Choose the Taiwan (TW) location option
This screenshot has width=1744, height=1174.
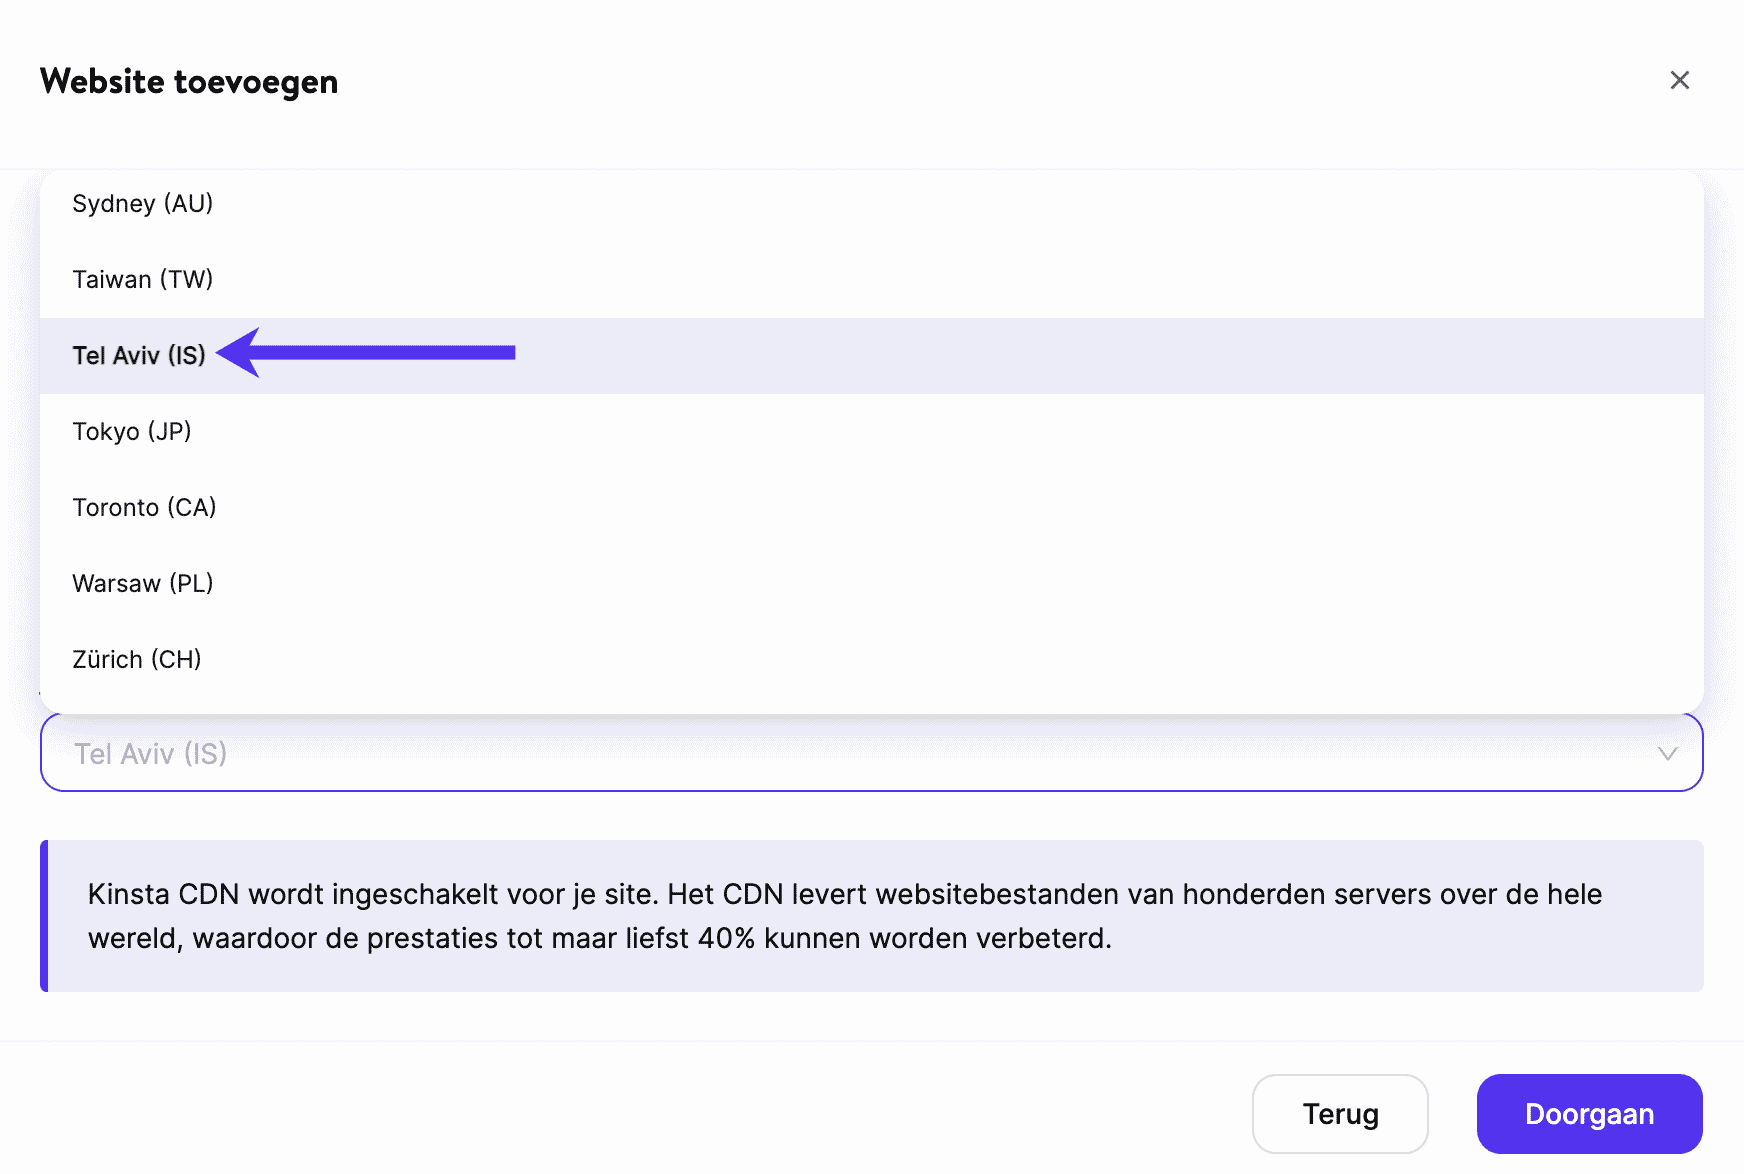[x=143, y=280]
